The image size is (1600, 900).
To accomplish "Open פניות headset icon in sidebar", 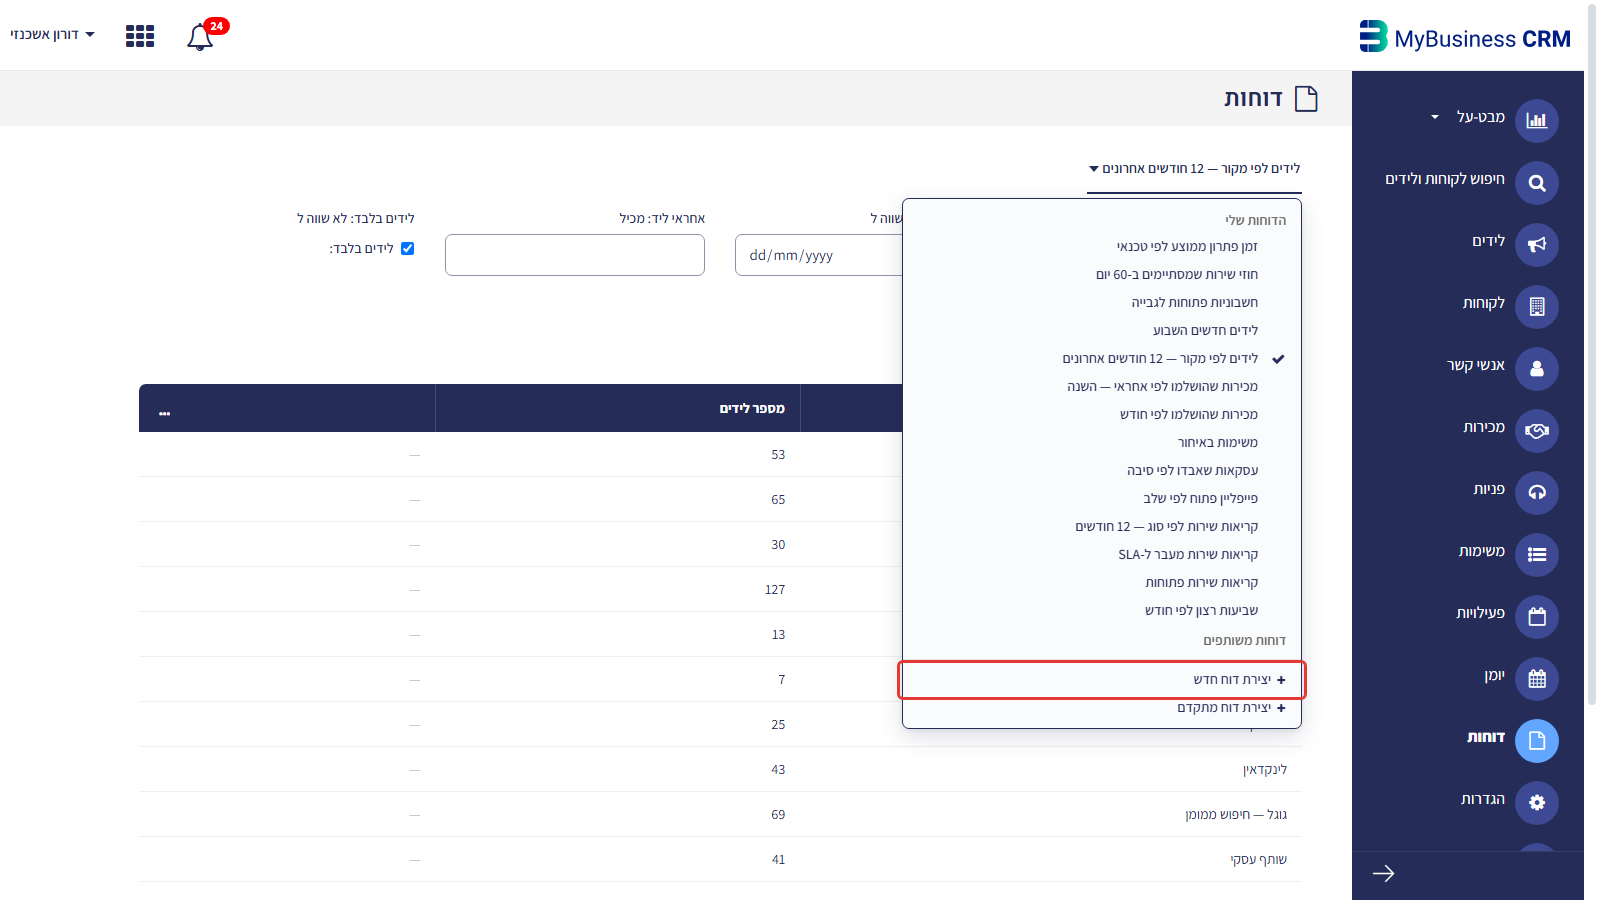I will (1537, 493).
